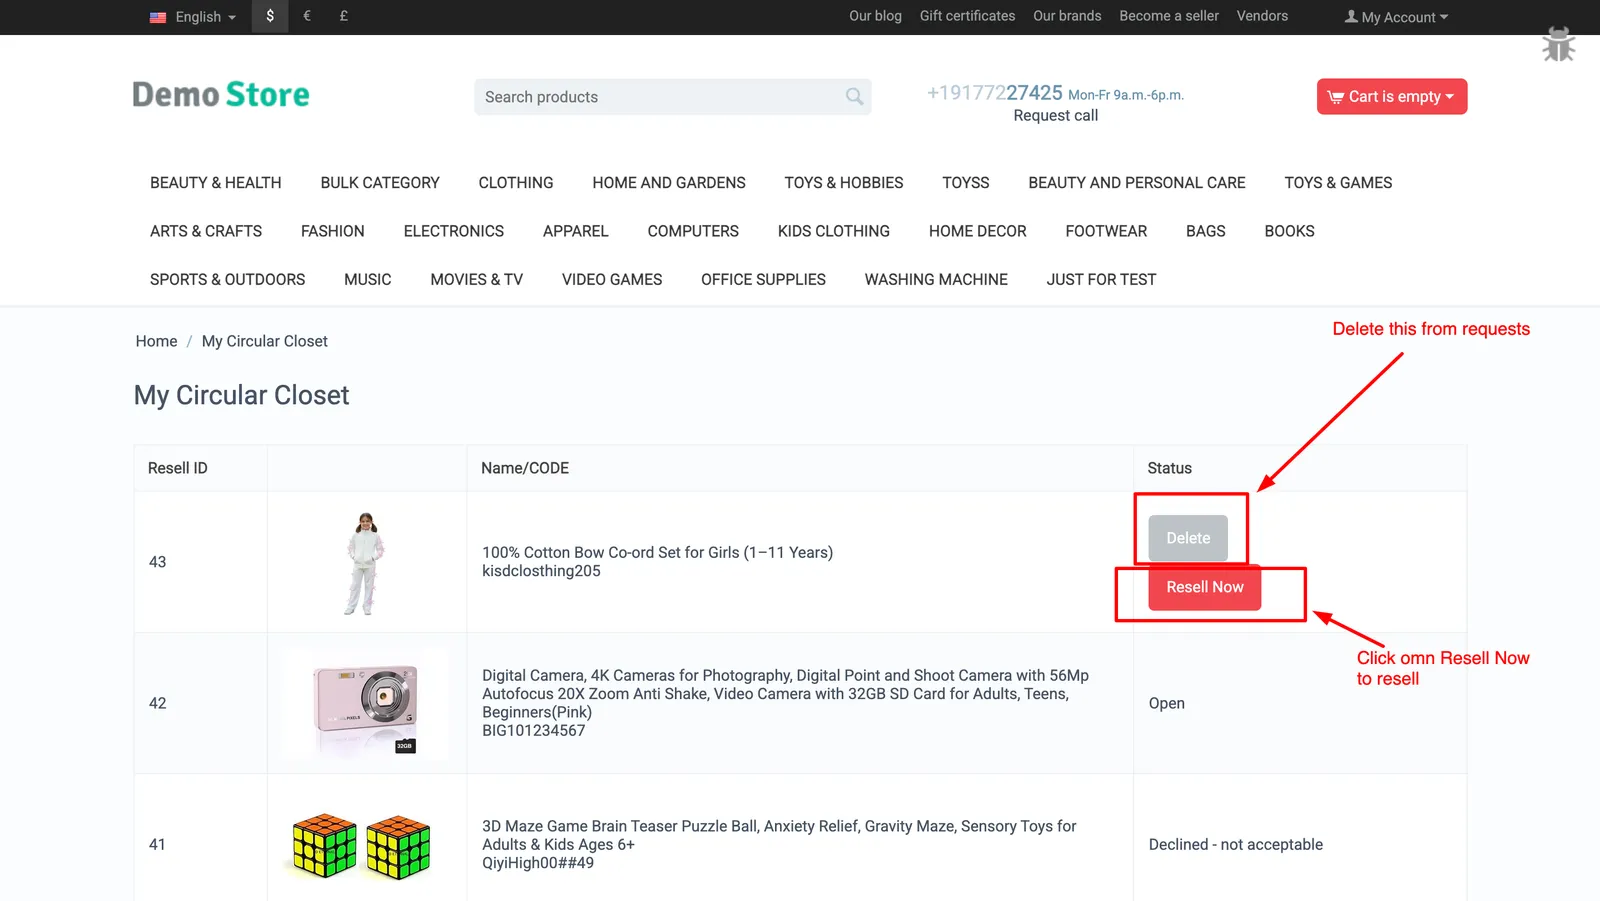Image resolution: width=1600 pixels, height=901 pixels.
Task: Click the 100% Cotton Bow Co-ord Set name
Action: click(657, 552)
